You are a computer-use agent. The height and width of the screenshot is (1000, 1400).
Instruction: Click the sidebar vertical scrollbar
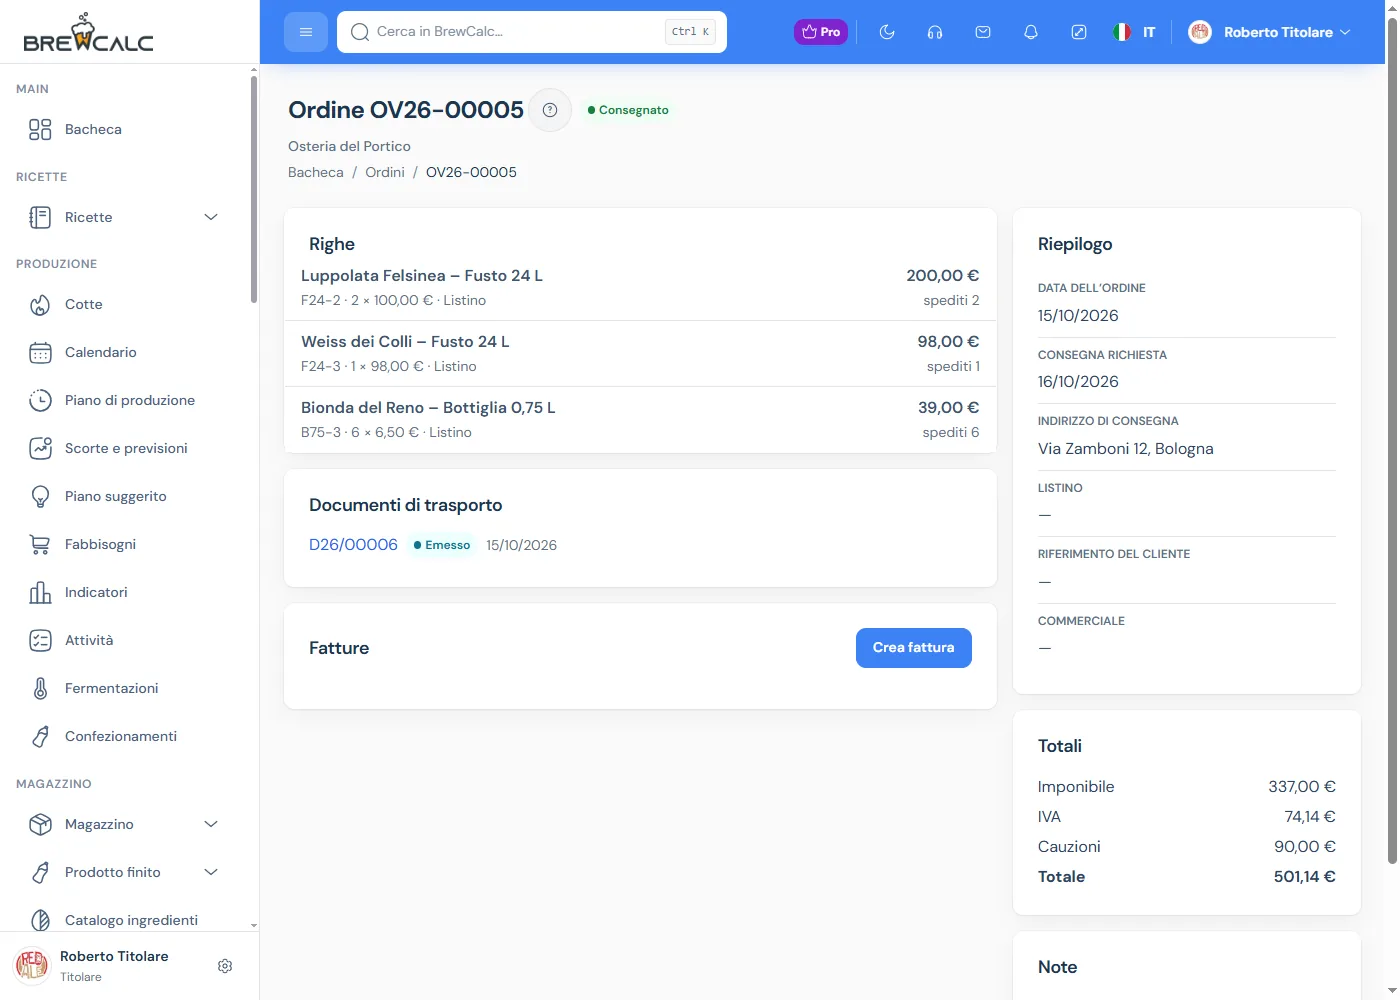[254, 190]
